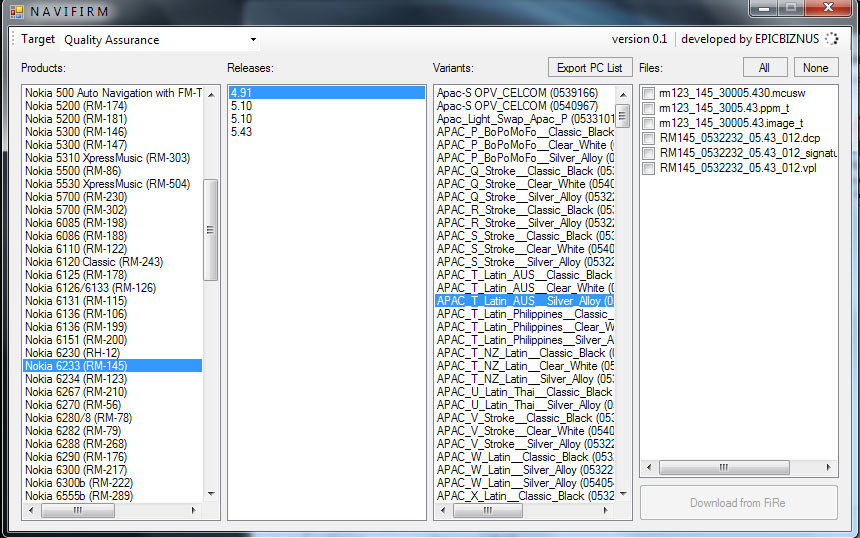The height and width of the screenshot is (538, 860).
Task: Select APAC_T_Latin_AUS__Silver_Alloy variant
Action: [x=525, y=301]
